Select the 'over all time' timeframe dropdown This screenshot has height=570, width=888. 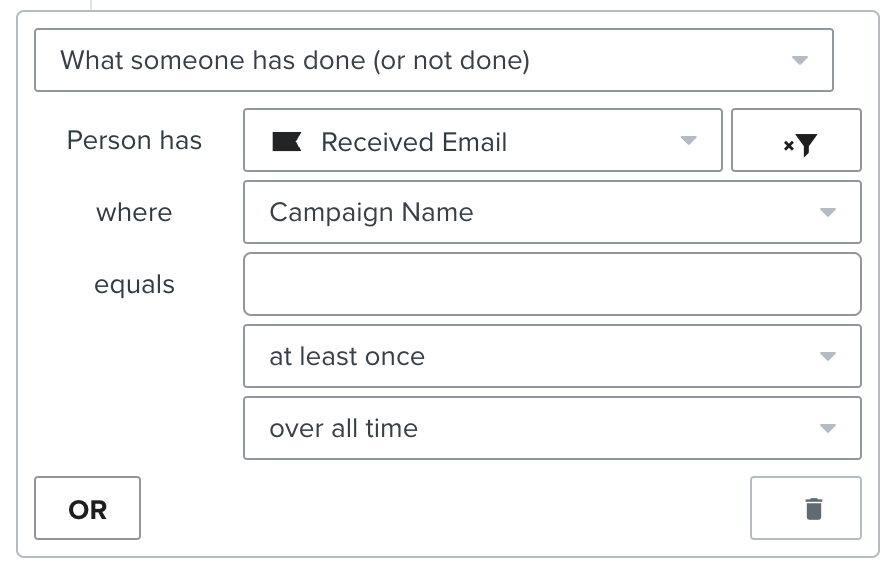552,428
